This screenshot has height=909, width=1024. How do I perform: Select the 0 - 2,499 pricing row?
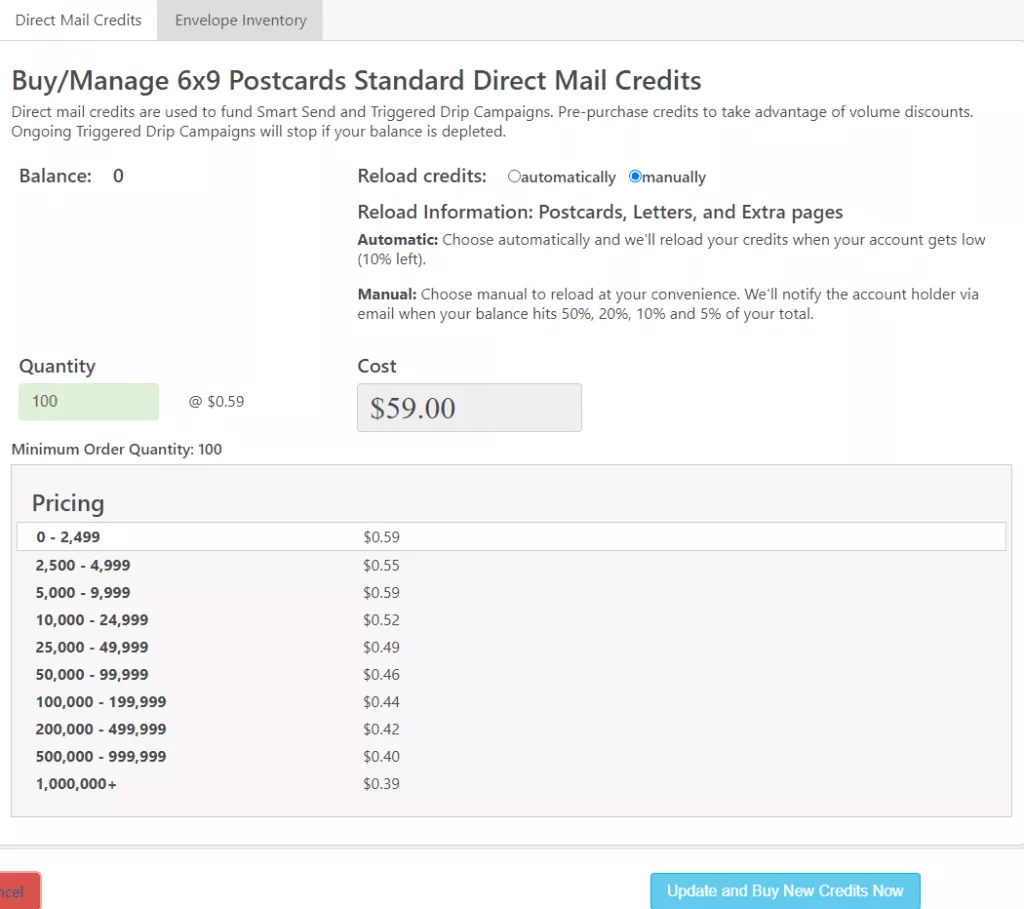pos(511,537)
